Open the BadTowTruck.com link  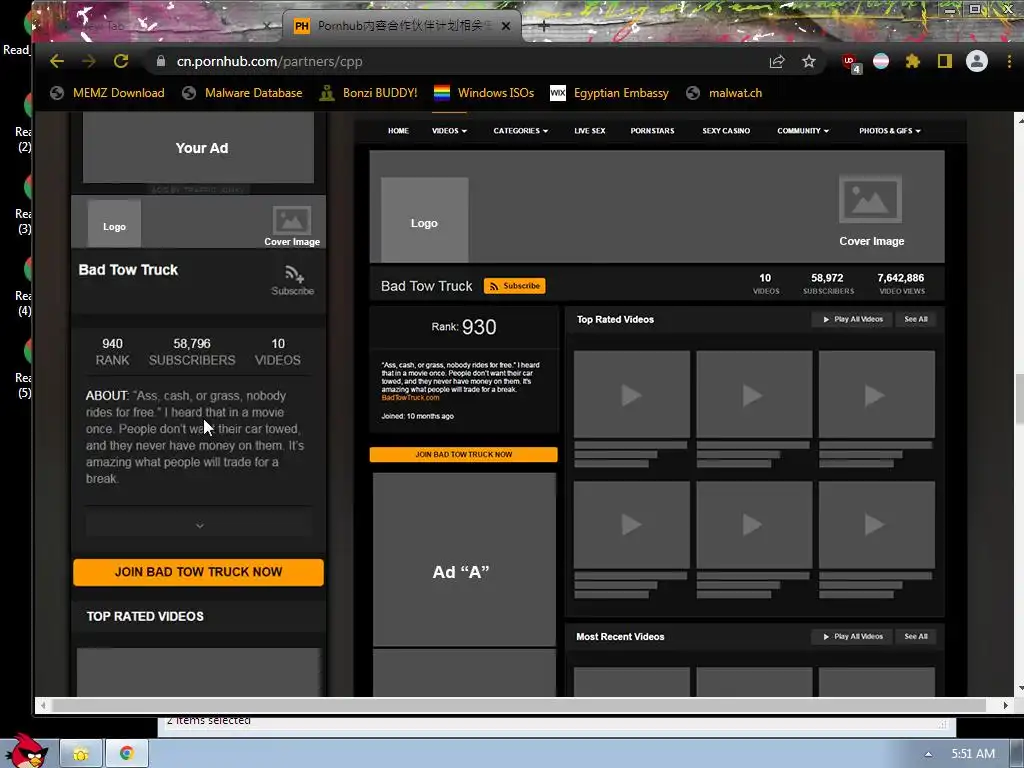410,398
